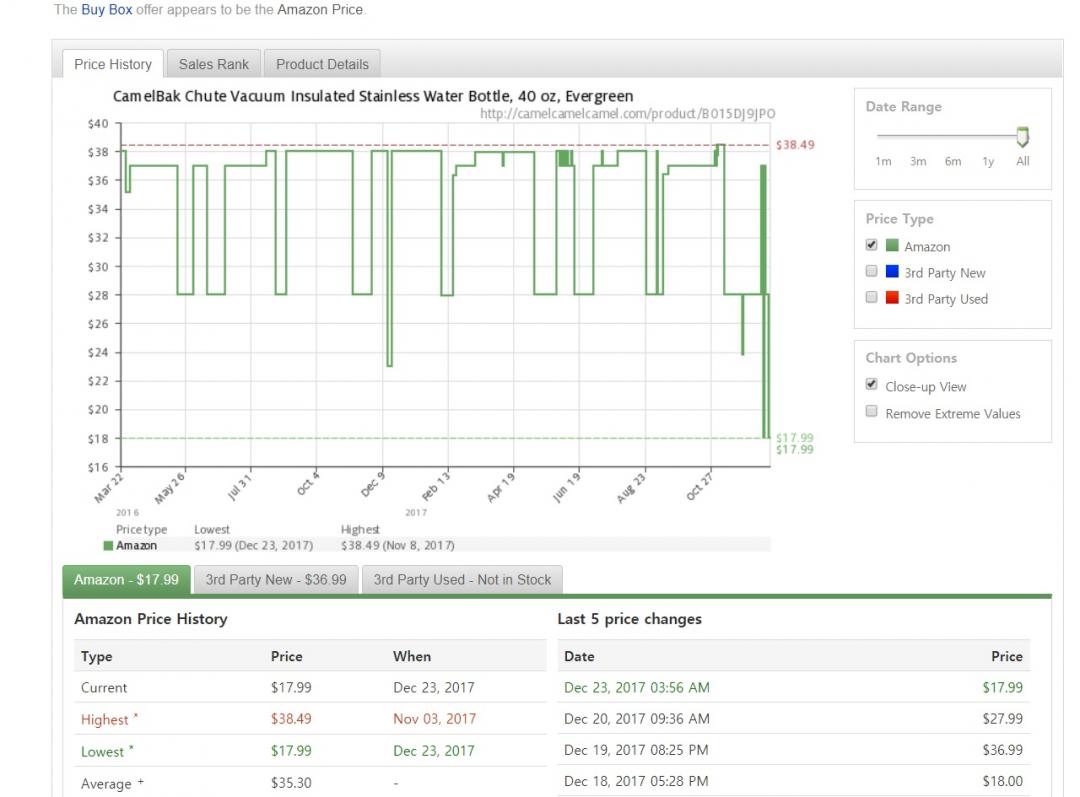Click the green Amazon legend square below chart
This screenshot has height=797, width=1080.
[108, 546]
